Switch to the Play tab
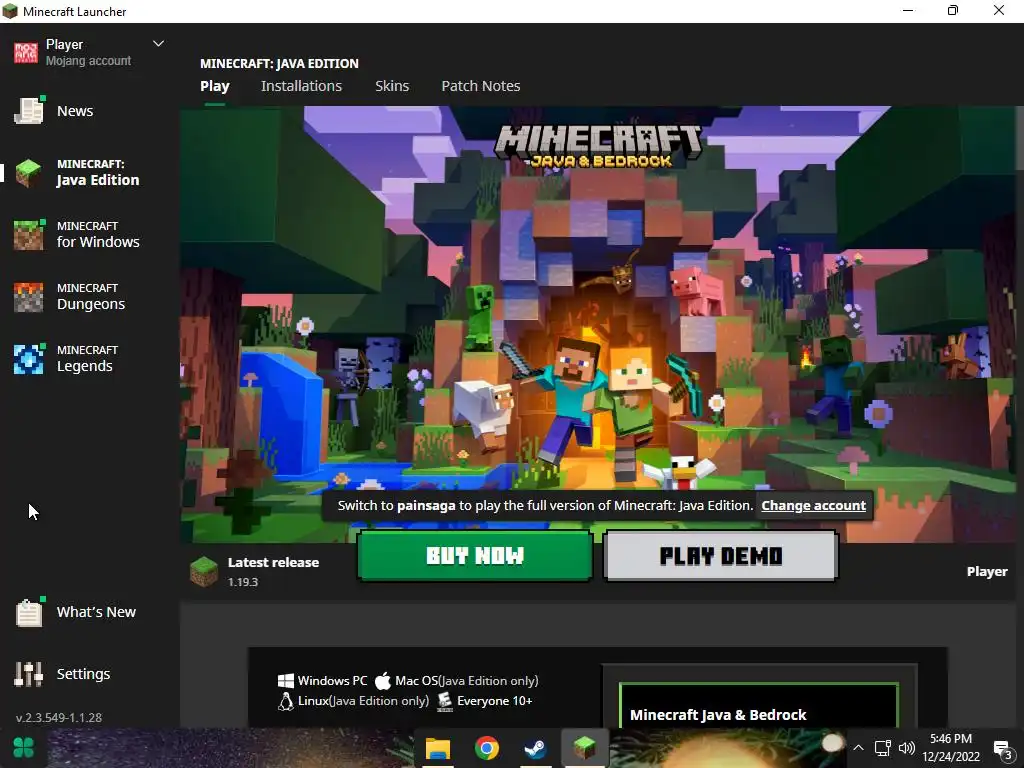The height and width of the screenshot is (768, 1024). pos(215,86)
